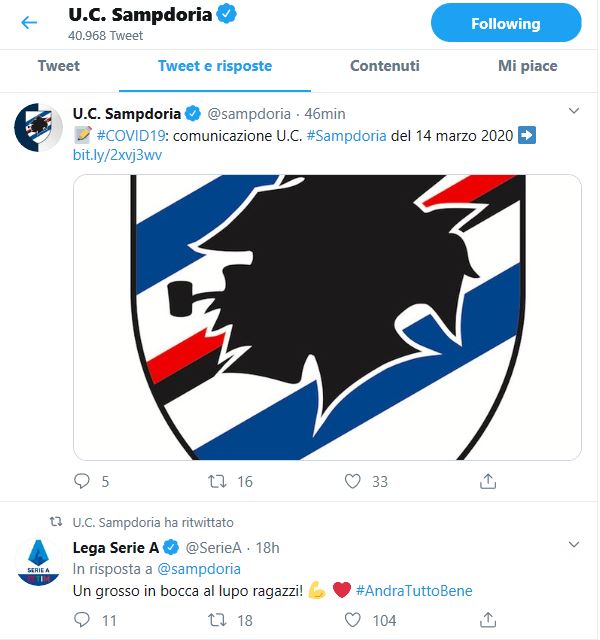Expand the Sampdoria tweet options chevron

tap(573, 110)
